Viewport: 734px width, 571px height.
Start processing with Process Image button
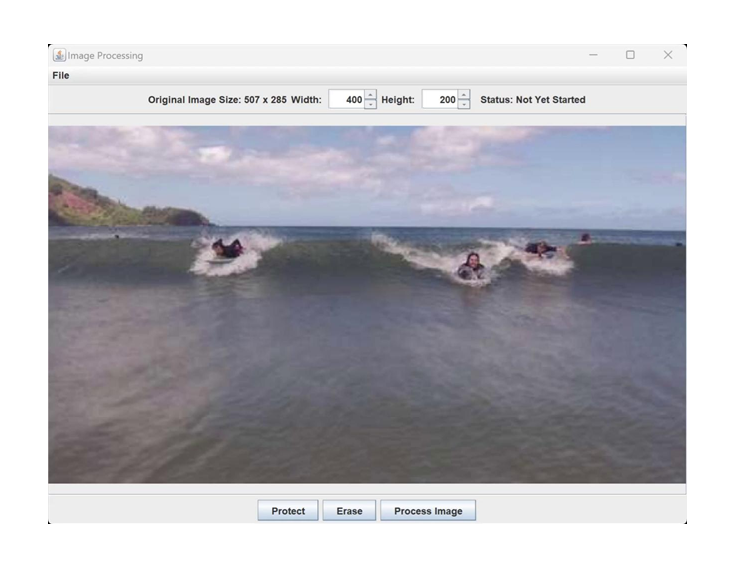tap(428, 511)
